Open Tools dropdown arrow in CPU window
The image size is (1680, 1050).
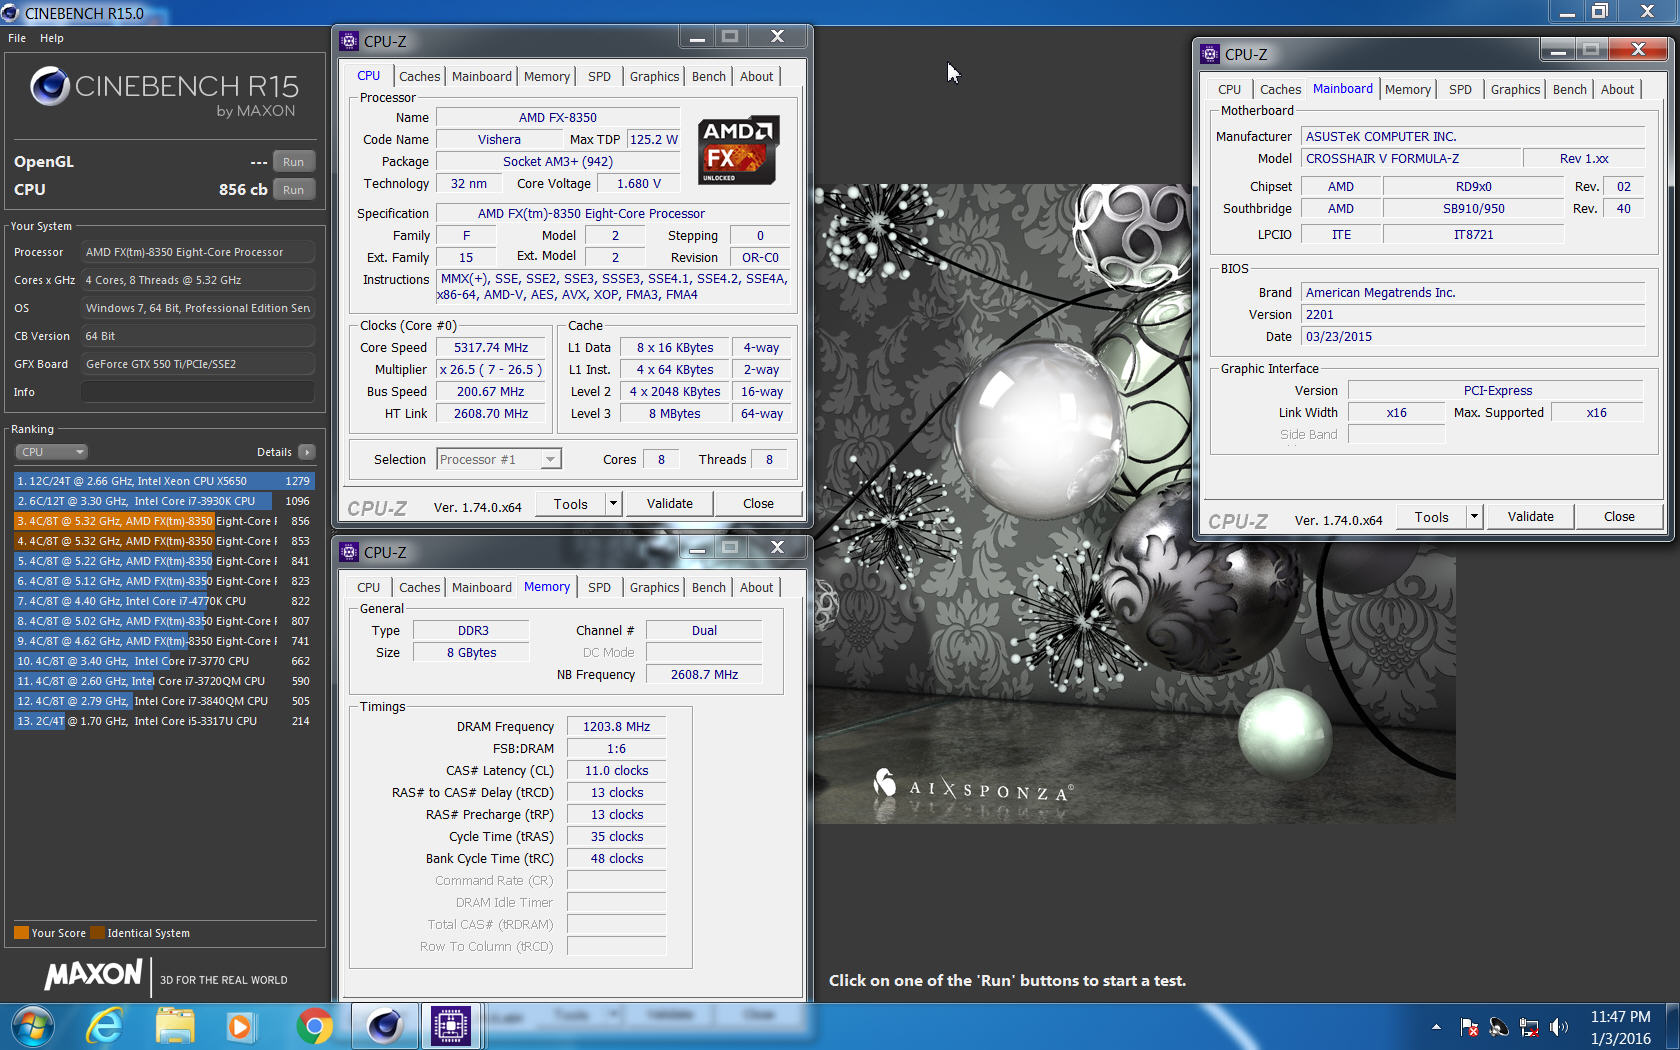point(613,504)
